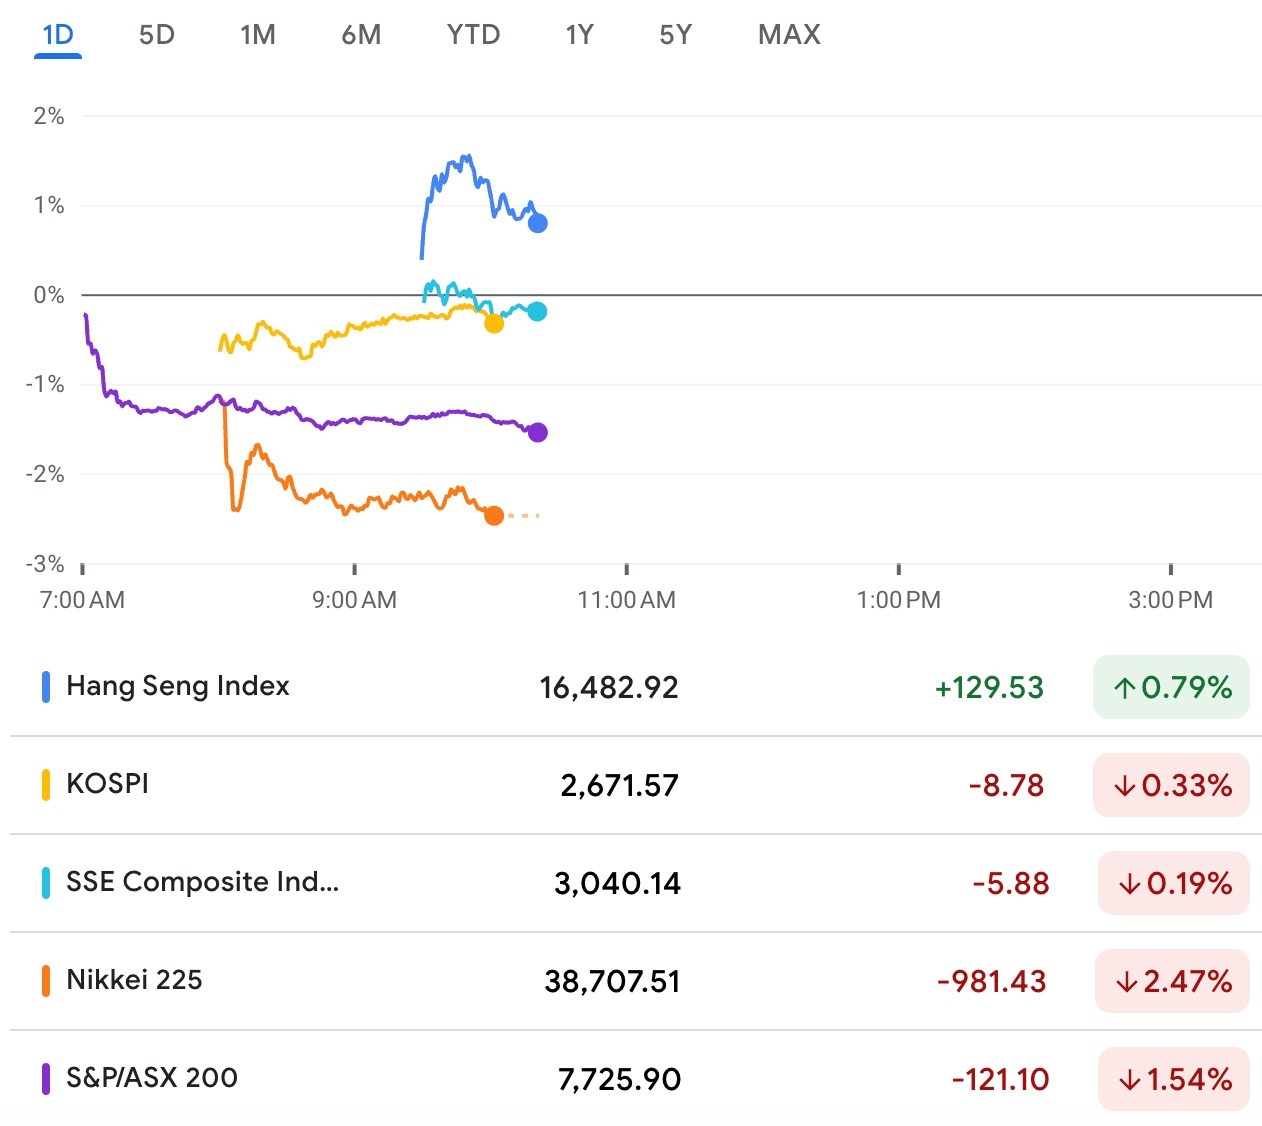Click the +129.53 point change
The image size is (1262, 1126).
click(x=989, y=688)
